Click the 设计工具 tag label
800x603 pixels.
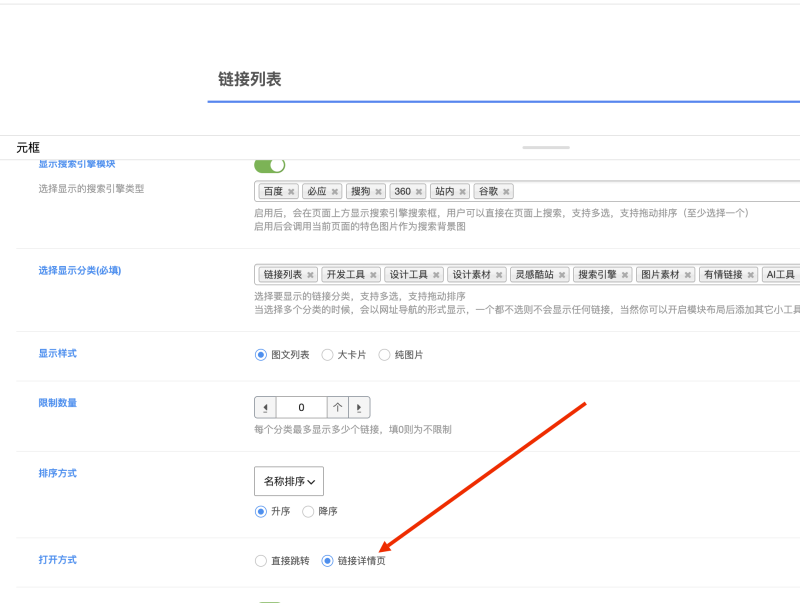pyautogui.click(x=409, y=274)
